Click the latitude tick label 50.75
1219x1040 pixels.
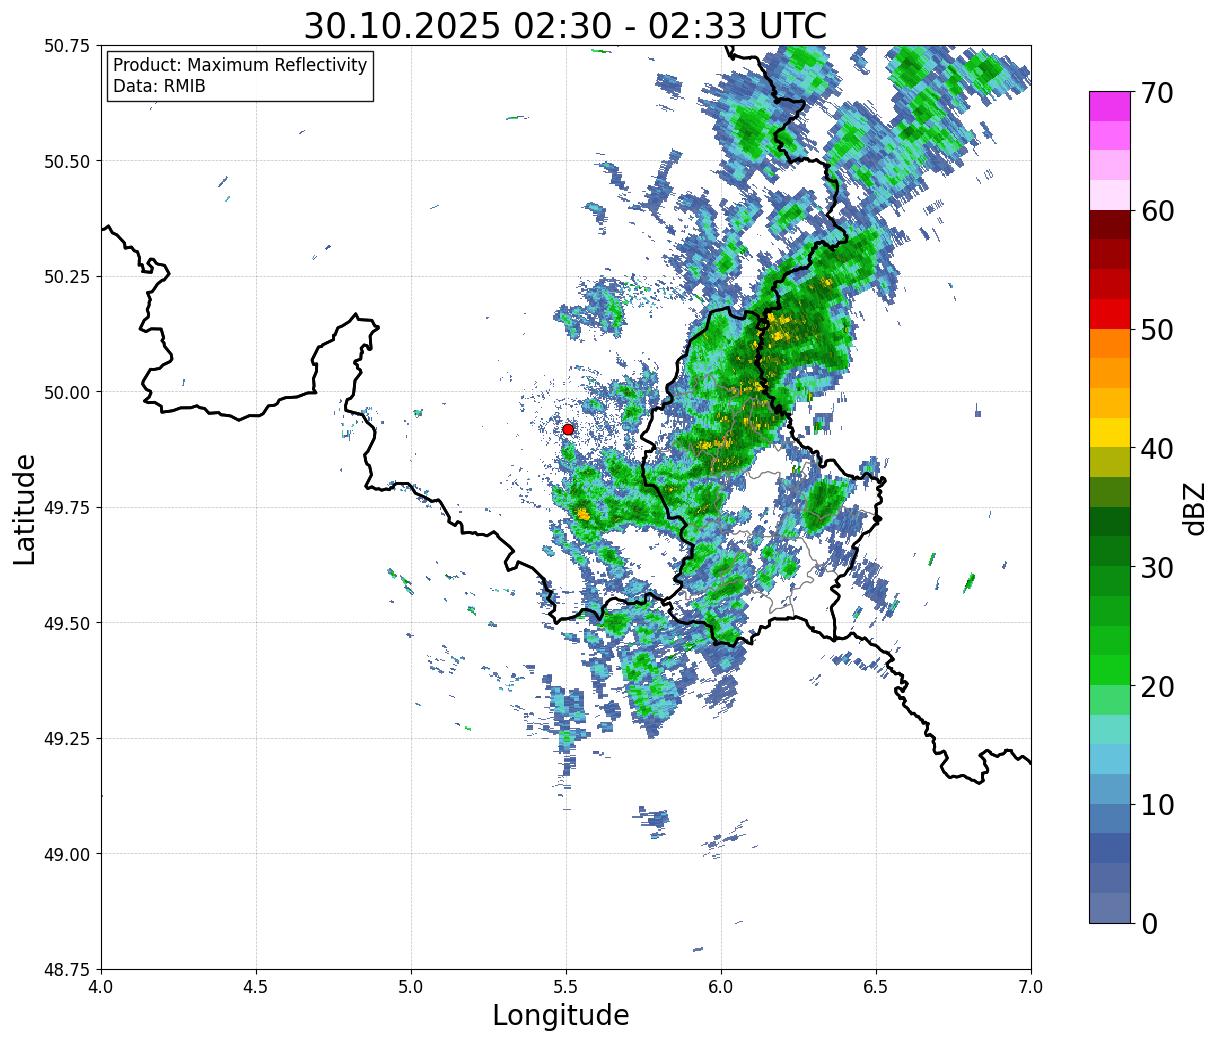click(x=67, y=46)
